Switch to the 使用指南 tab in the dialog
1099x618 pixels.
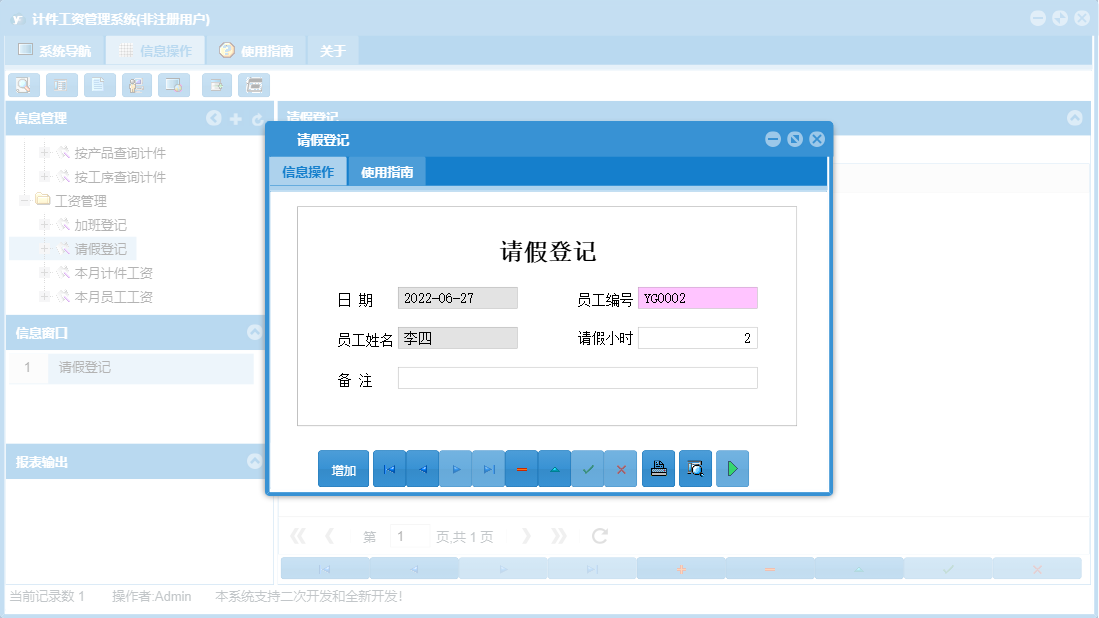tap(386, 171)
